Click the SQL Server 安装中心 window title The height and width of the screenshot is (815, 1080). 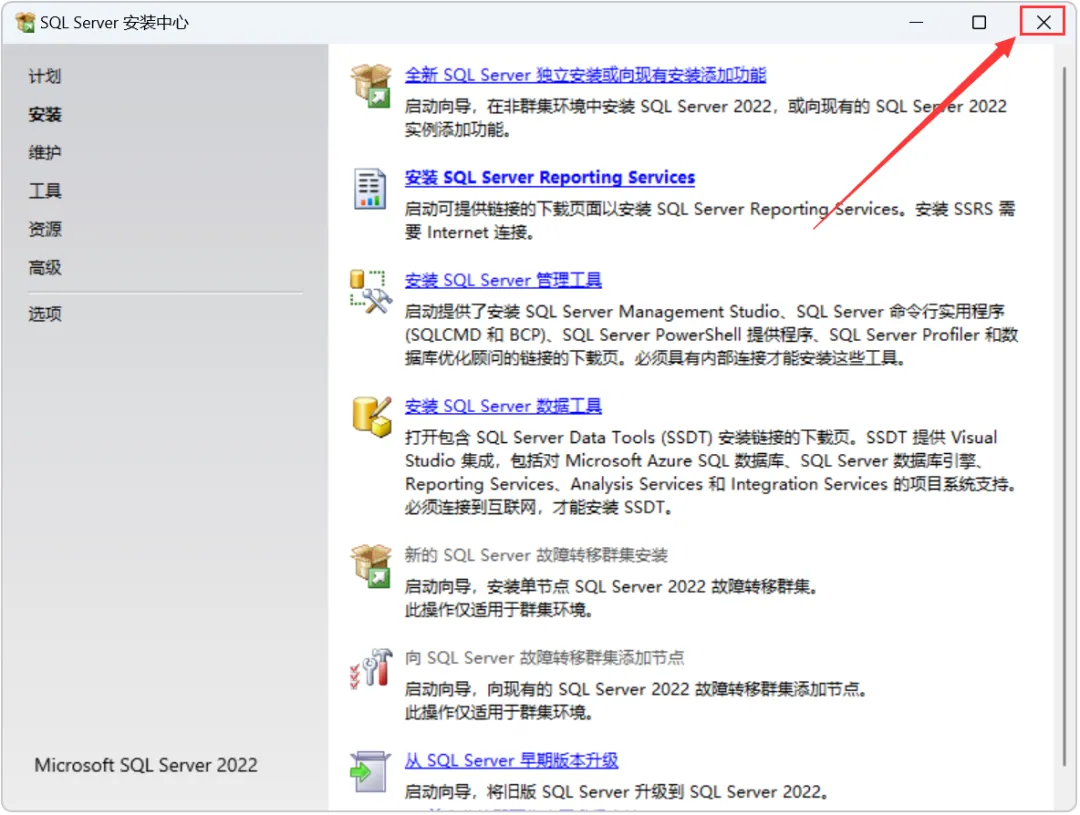[x=114, y=23]
